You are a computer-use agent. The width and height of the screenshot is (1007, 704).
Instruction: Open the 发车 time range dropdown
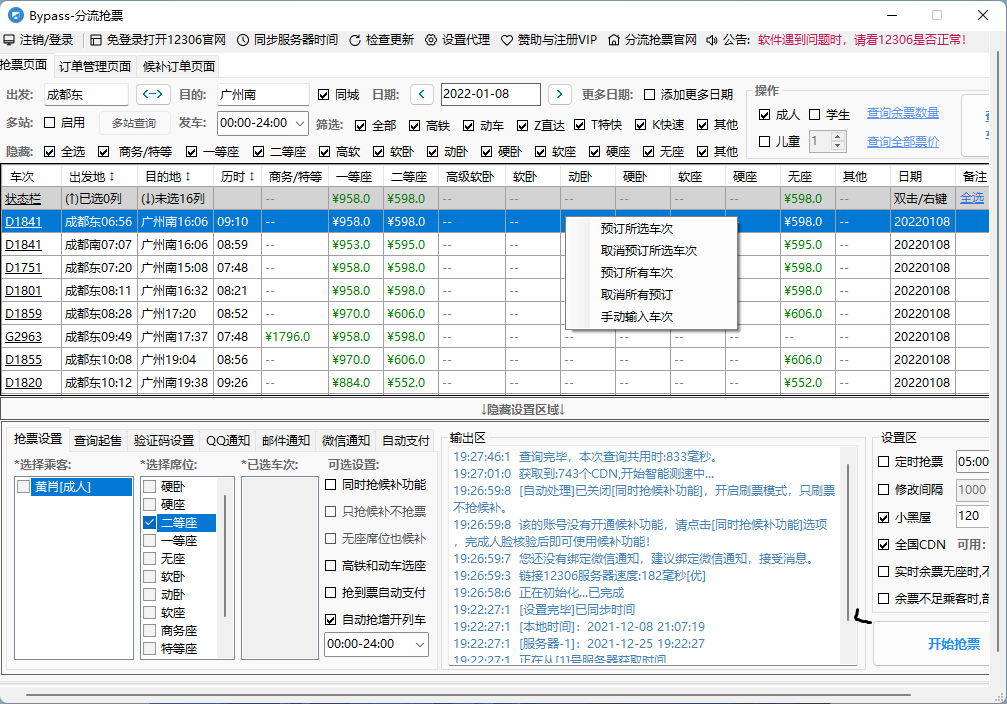click(x=300, y=123)
